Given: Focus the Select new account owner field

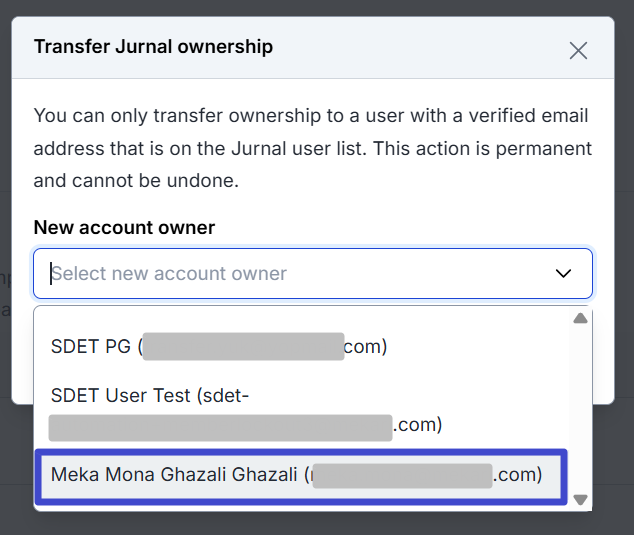Looking at the screenshot, I should (x=290, y=274).
